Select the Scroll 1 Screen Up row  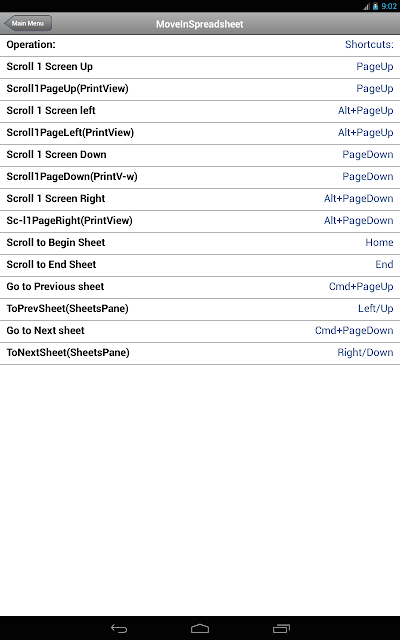tap(200, 67)
